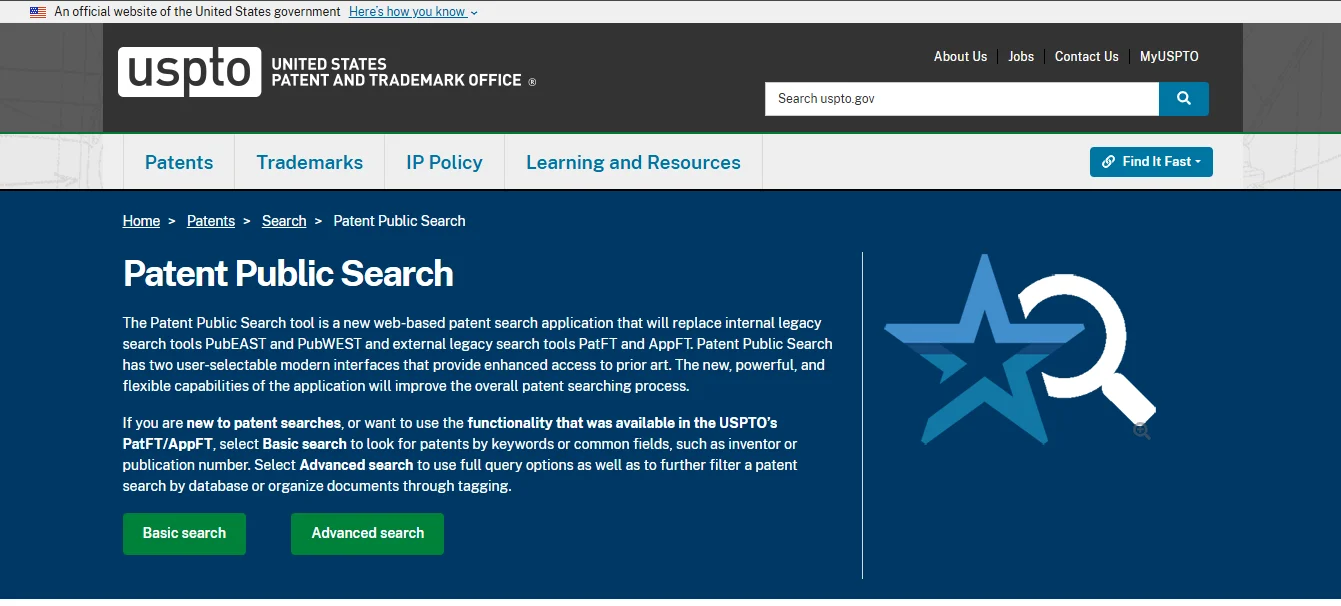1341x606 pixels.
Task: Open the Find It Fast dropdown
Action: 1151,162
